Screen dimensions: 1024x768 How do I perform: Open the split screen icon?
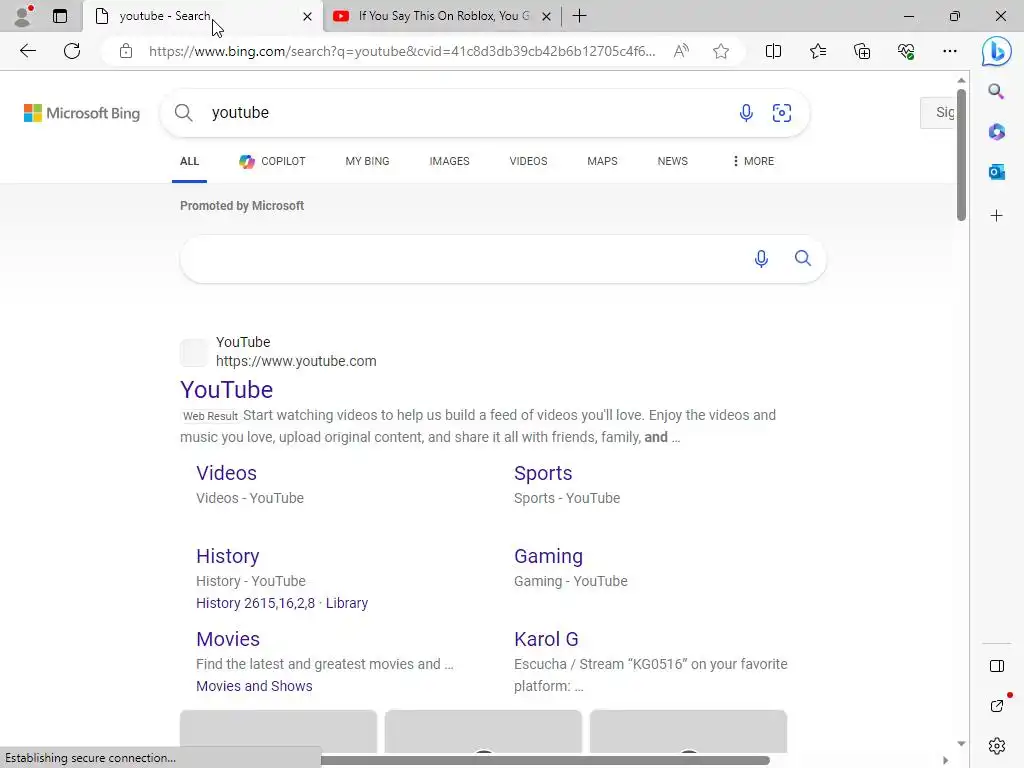pyautogui.click(x=773, y=51)
